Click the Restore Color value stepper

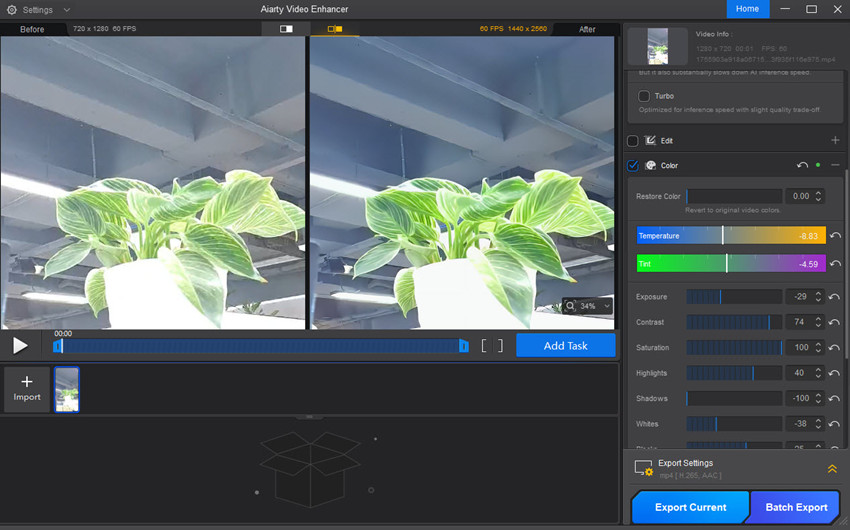pyautogui.click(x=819, y=196)
